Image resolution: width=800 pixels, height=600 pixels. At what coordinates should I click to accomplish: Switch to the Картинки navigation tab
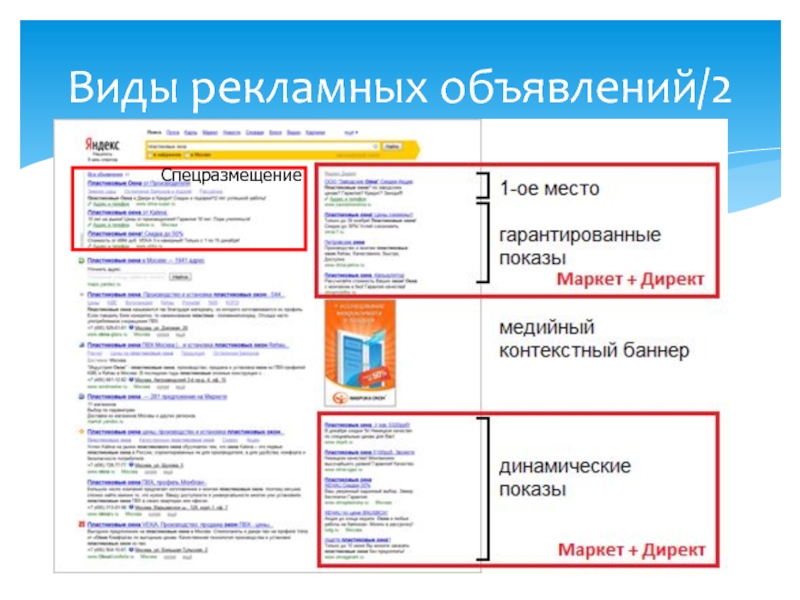pos(315,133)
